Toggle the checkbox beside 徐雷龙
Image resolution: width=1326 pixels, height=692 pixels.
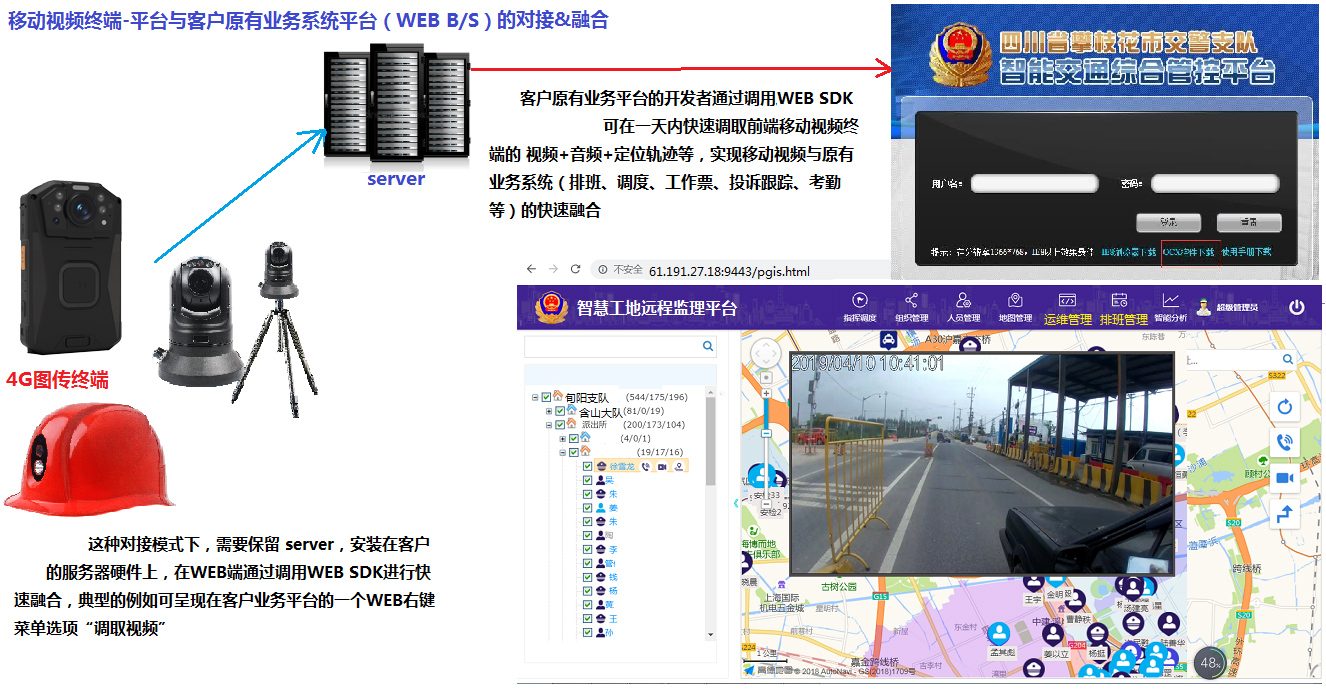click(x=588, y=466)
